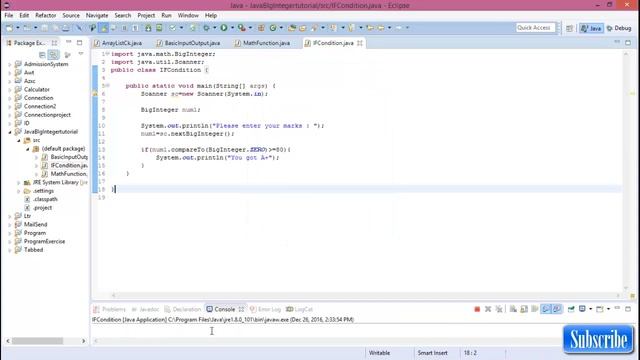The image size is (640, 360).
Task: Terminate the running program with red stop icon
Action: 477,309
